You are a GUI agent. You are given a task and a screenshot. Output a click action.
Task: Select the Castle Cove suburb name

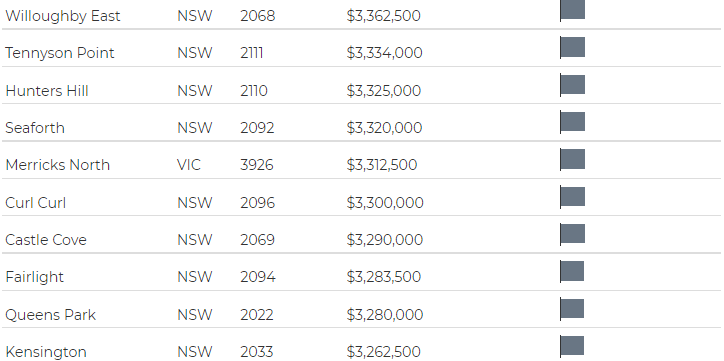click(x=46, y=240)
